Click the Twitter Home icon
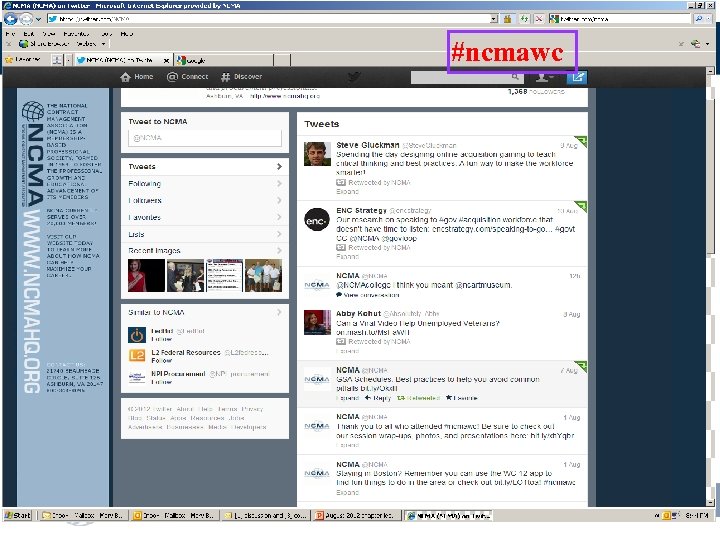 pos(125,77)
